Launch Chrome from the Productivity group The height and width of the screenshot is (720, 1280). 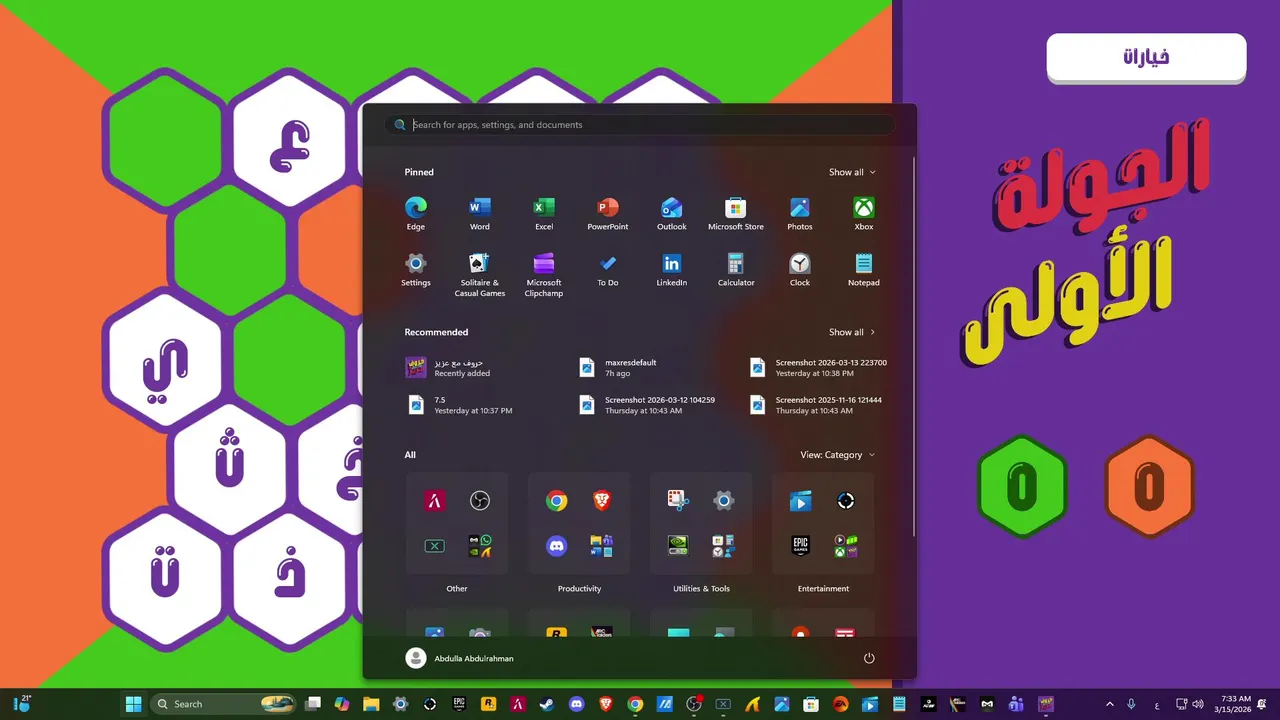click(x=557, y=501)
